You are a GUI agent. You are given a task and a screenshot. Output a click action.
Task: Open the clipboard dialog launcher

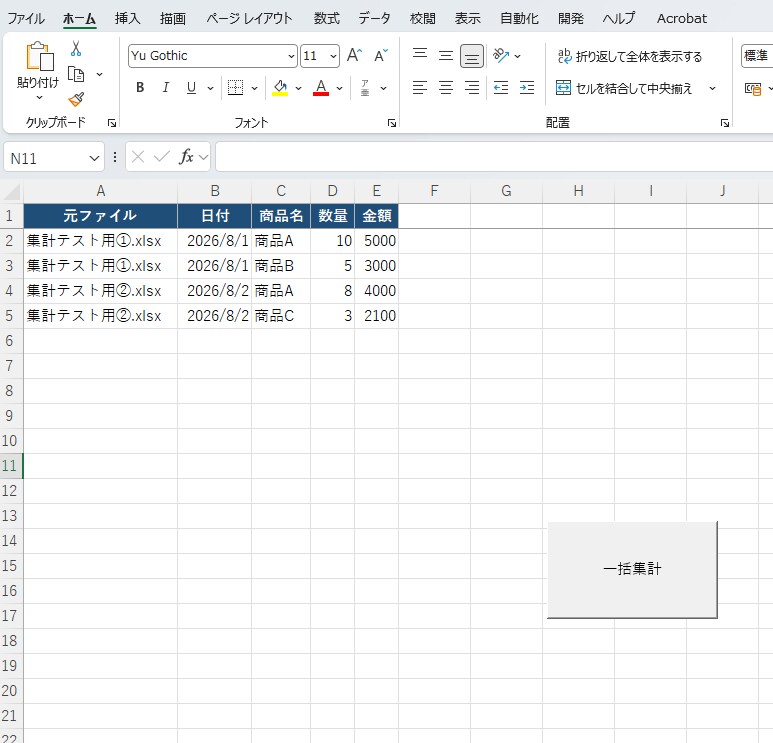(112, 123)
